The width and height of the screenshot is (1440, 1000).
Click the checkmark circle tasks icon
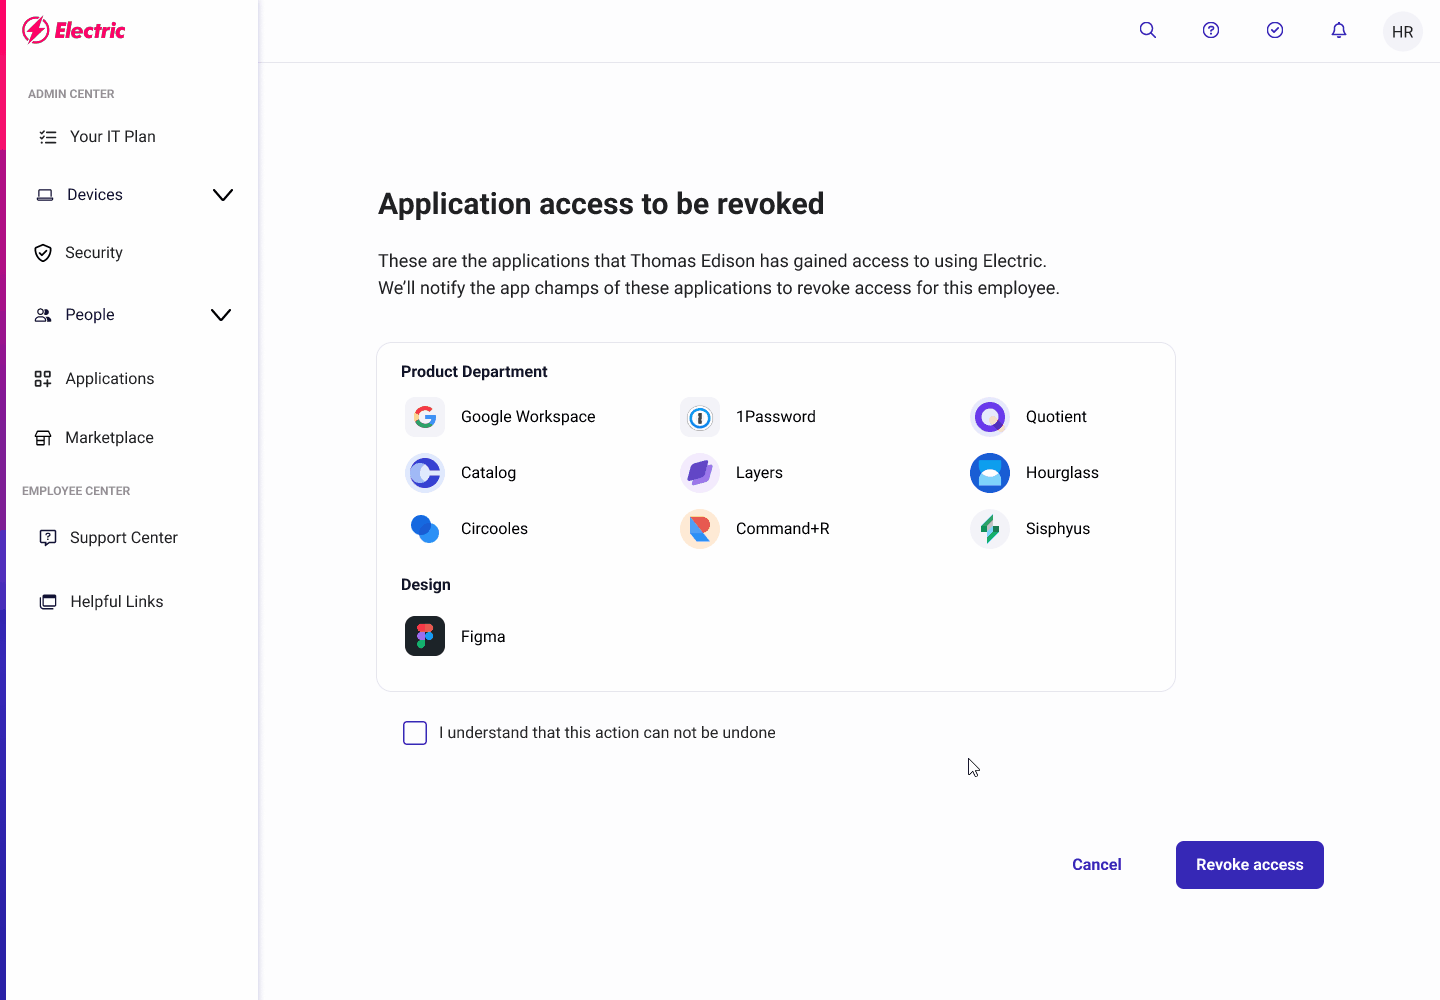pos(1275,30)
